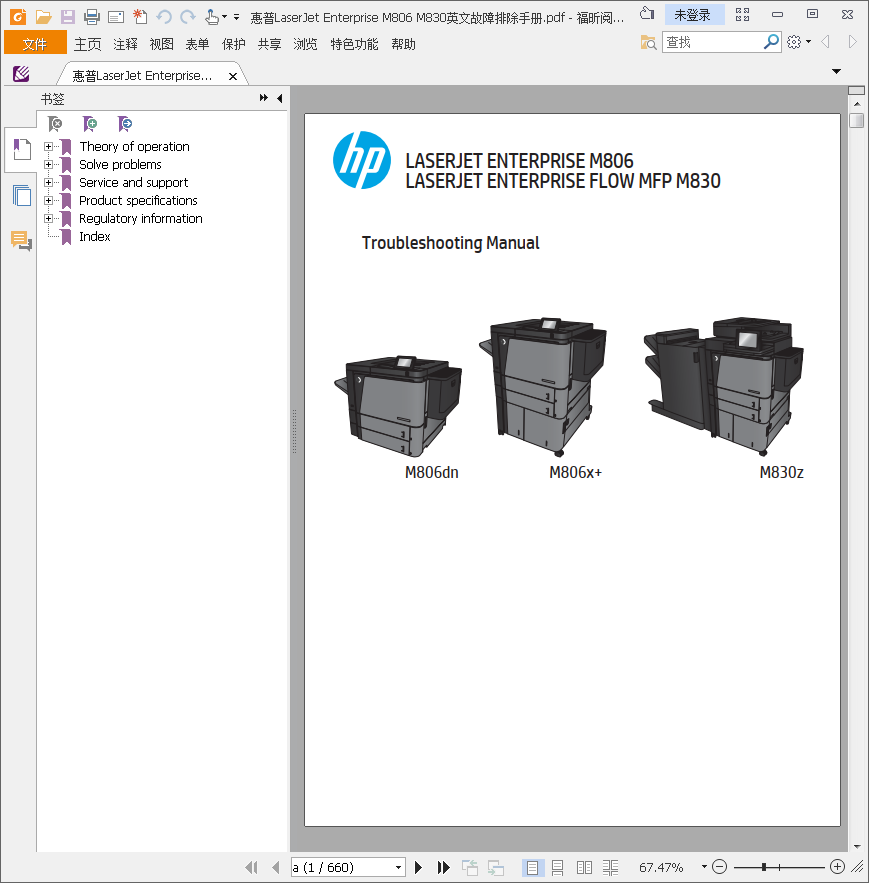The width and height of the screenshot is (869, 883).
Task: Go to previous search result arrow
Action: [826, 42]
